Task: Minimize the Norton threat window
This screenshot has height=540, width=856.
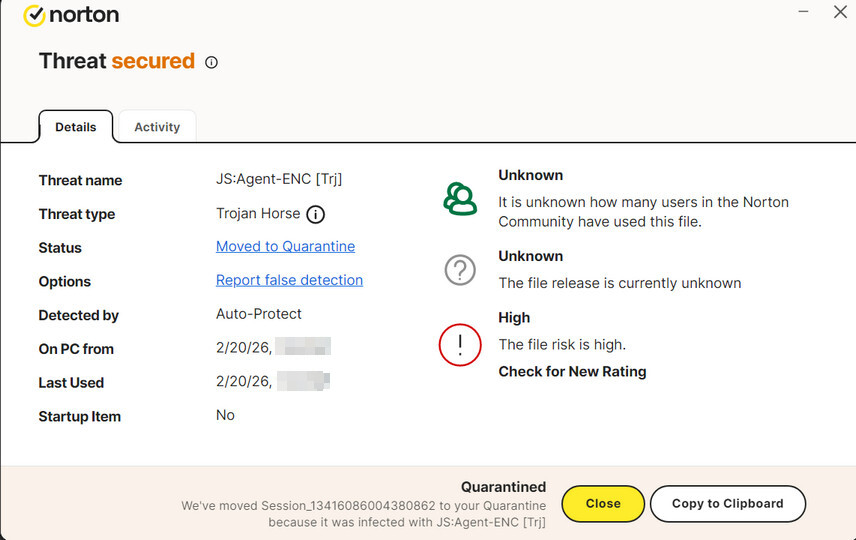Action: [x=802, y=10]
